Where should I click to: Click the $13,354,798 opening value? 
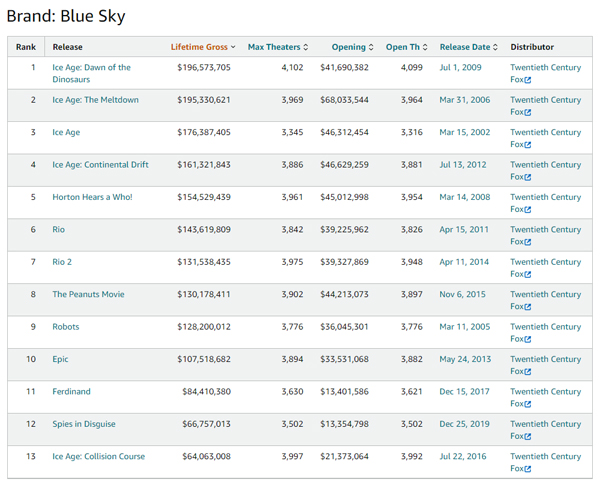tap(344, 424)
